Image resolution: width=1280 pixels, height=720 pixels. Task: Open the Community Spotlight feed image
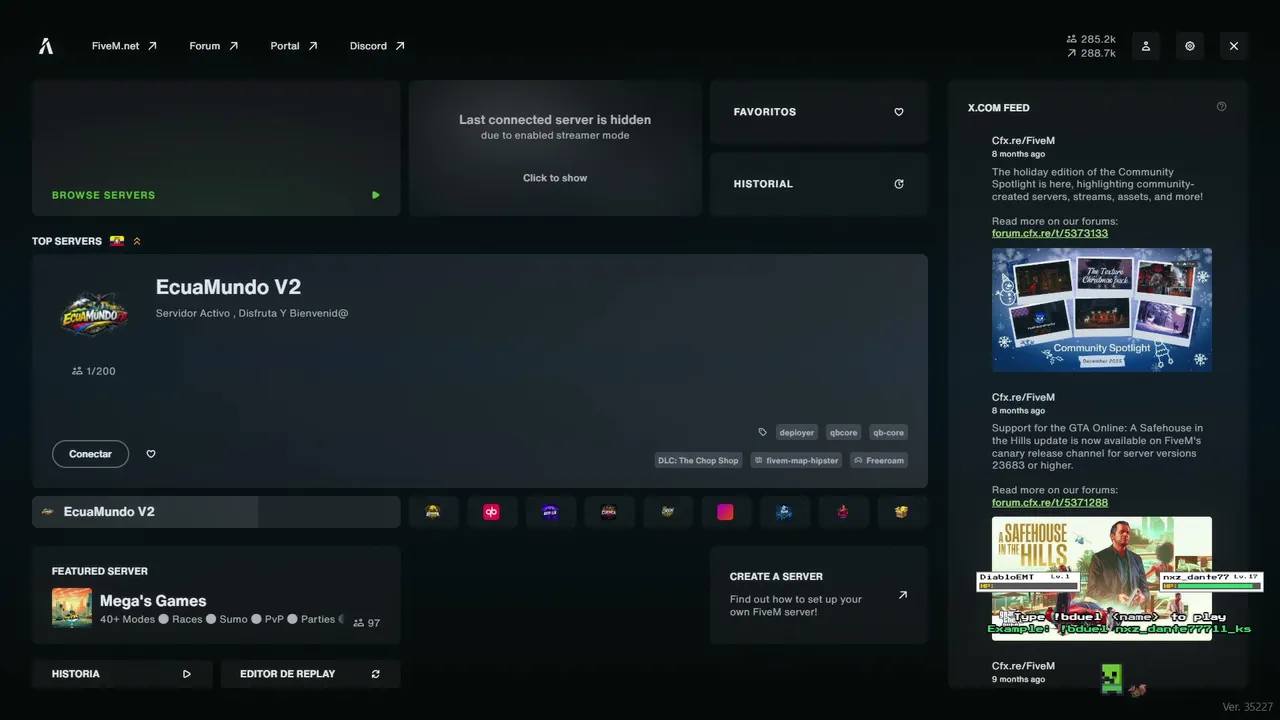(1102, 310)
